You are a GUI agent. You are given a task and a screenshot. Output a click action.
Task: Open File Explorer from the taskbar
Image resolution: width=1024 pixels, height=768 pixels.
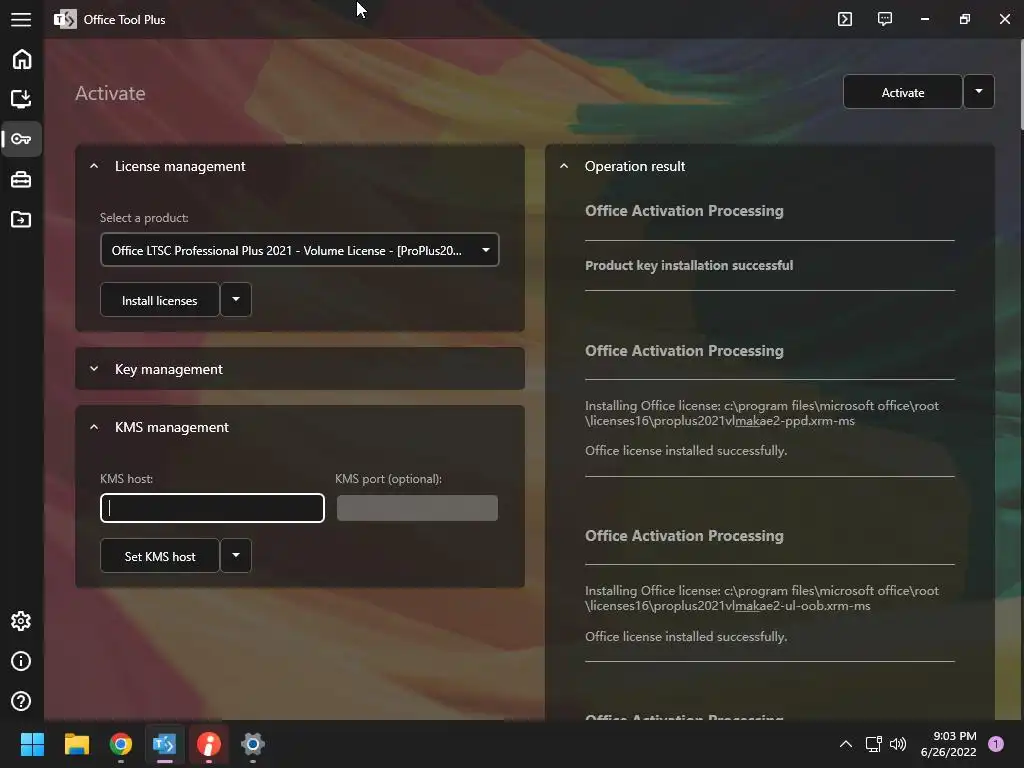pyautogui.click(x=76, y=744)
